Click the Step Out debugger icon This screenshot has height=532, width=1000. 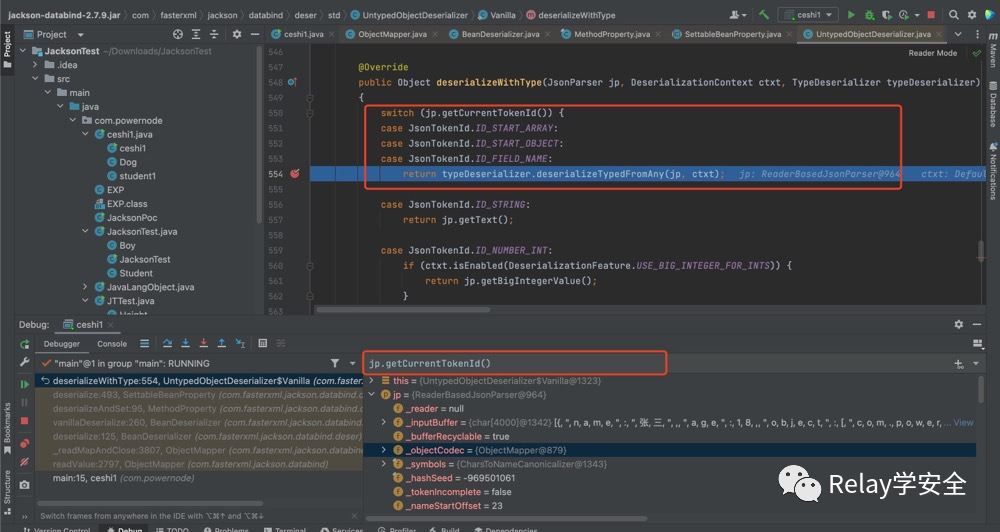pyautogui.click(x=221, y=343)
